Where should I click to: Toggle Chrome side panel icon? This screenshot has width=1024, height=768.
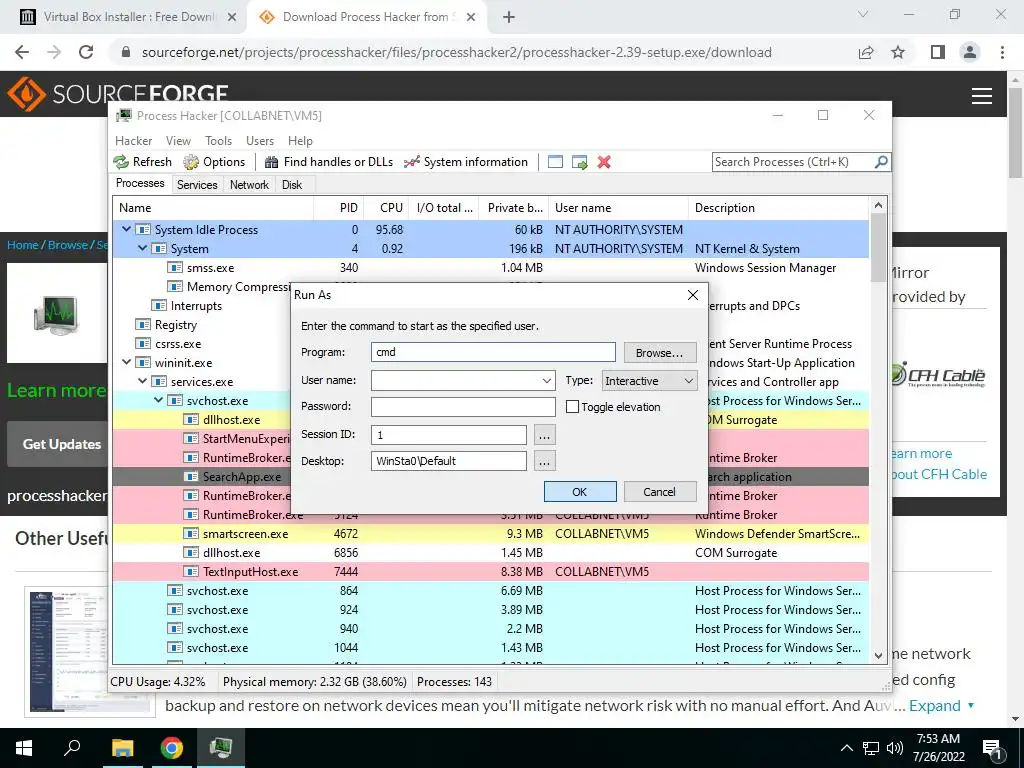pos(938,52)
